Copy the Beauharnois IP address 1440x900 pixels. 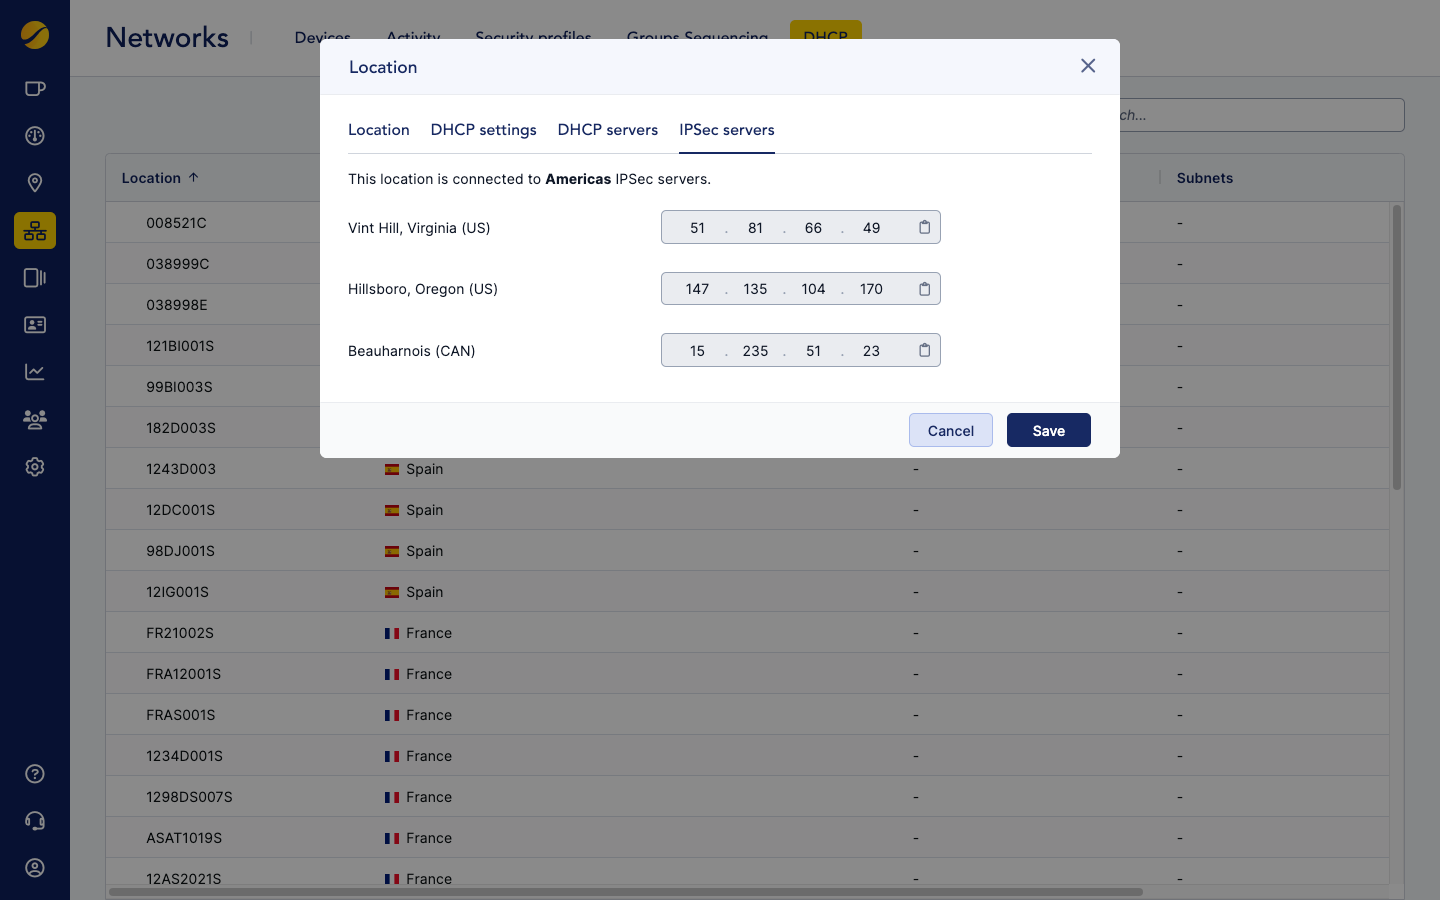[x=924, y=351]
